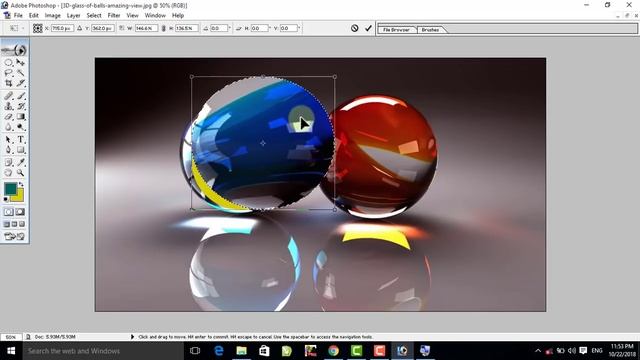640x360 pixels.
Task: Open the green foreground color swatch
Action: [x=11, y=189]
